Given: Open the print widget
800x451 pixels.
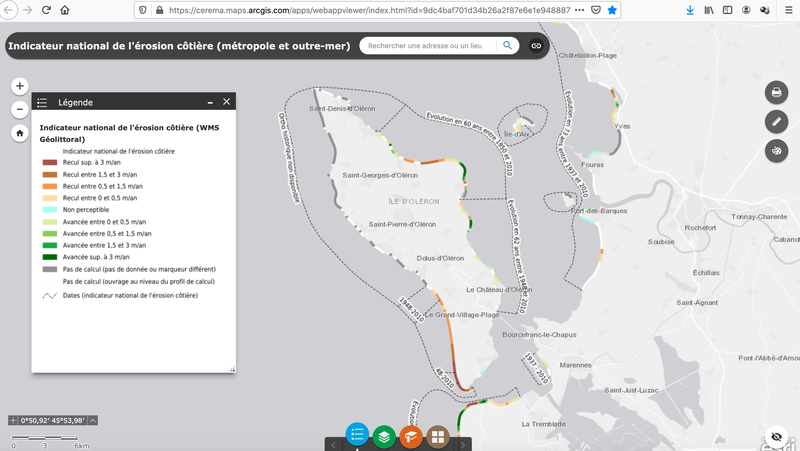Looking at the screenshot, I should pos(775,93).
